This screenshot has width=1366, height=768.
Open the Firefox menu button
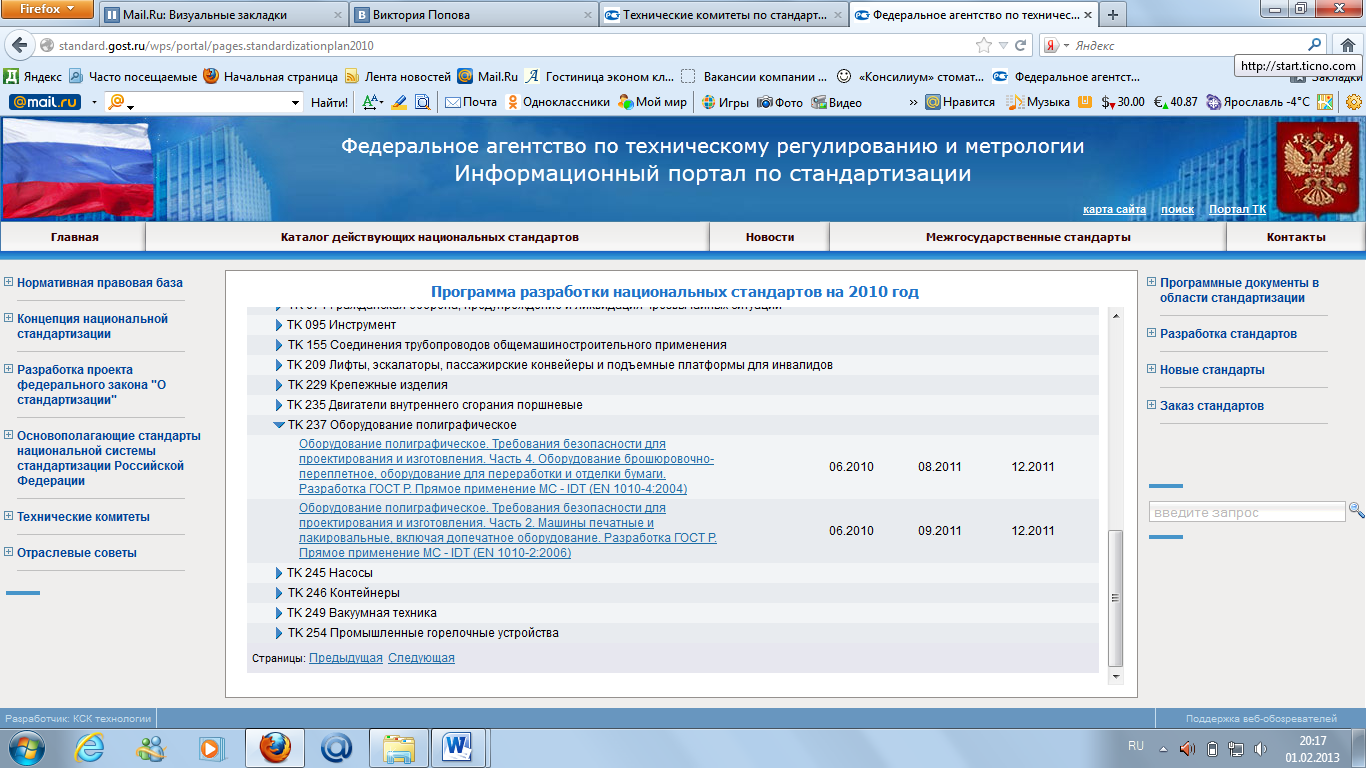pos(48,10)
